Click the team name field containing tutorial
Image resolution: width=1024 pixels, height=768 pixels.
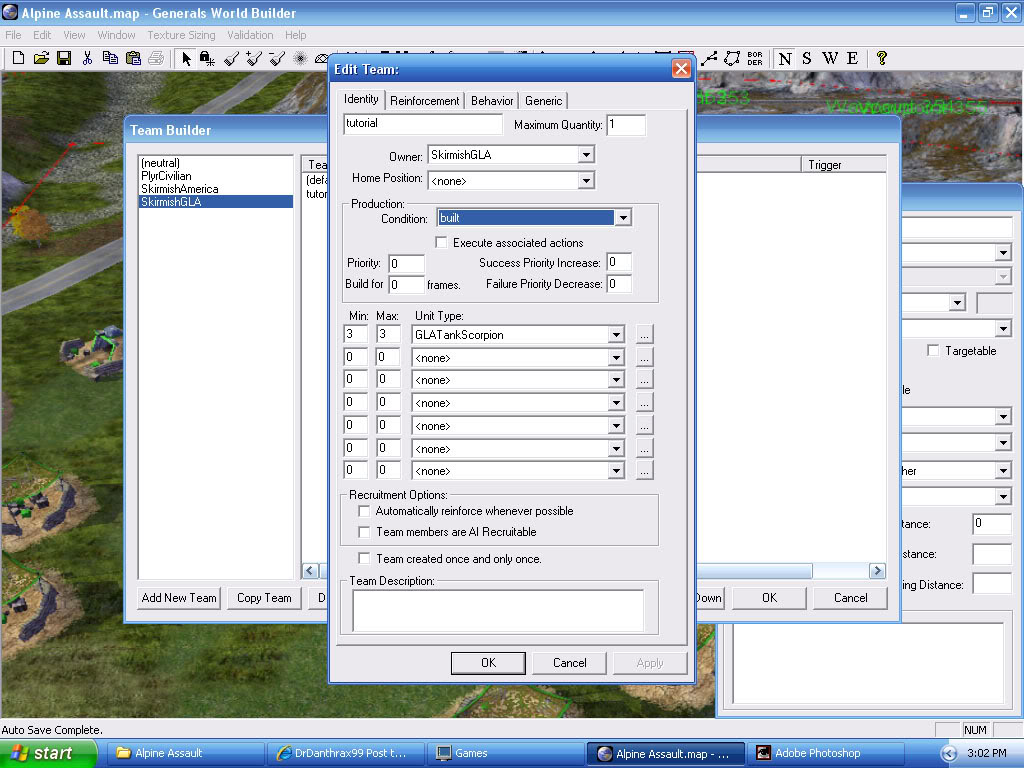[x=423, y=124]
